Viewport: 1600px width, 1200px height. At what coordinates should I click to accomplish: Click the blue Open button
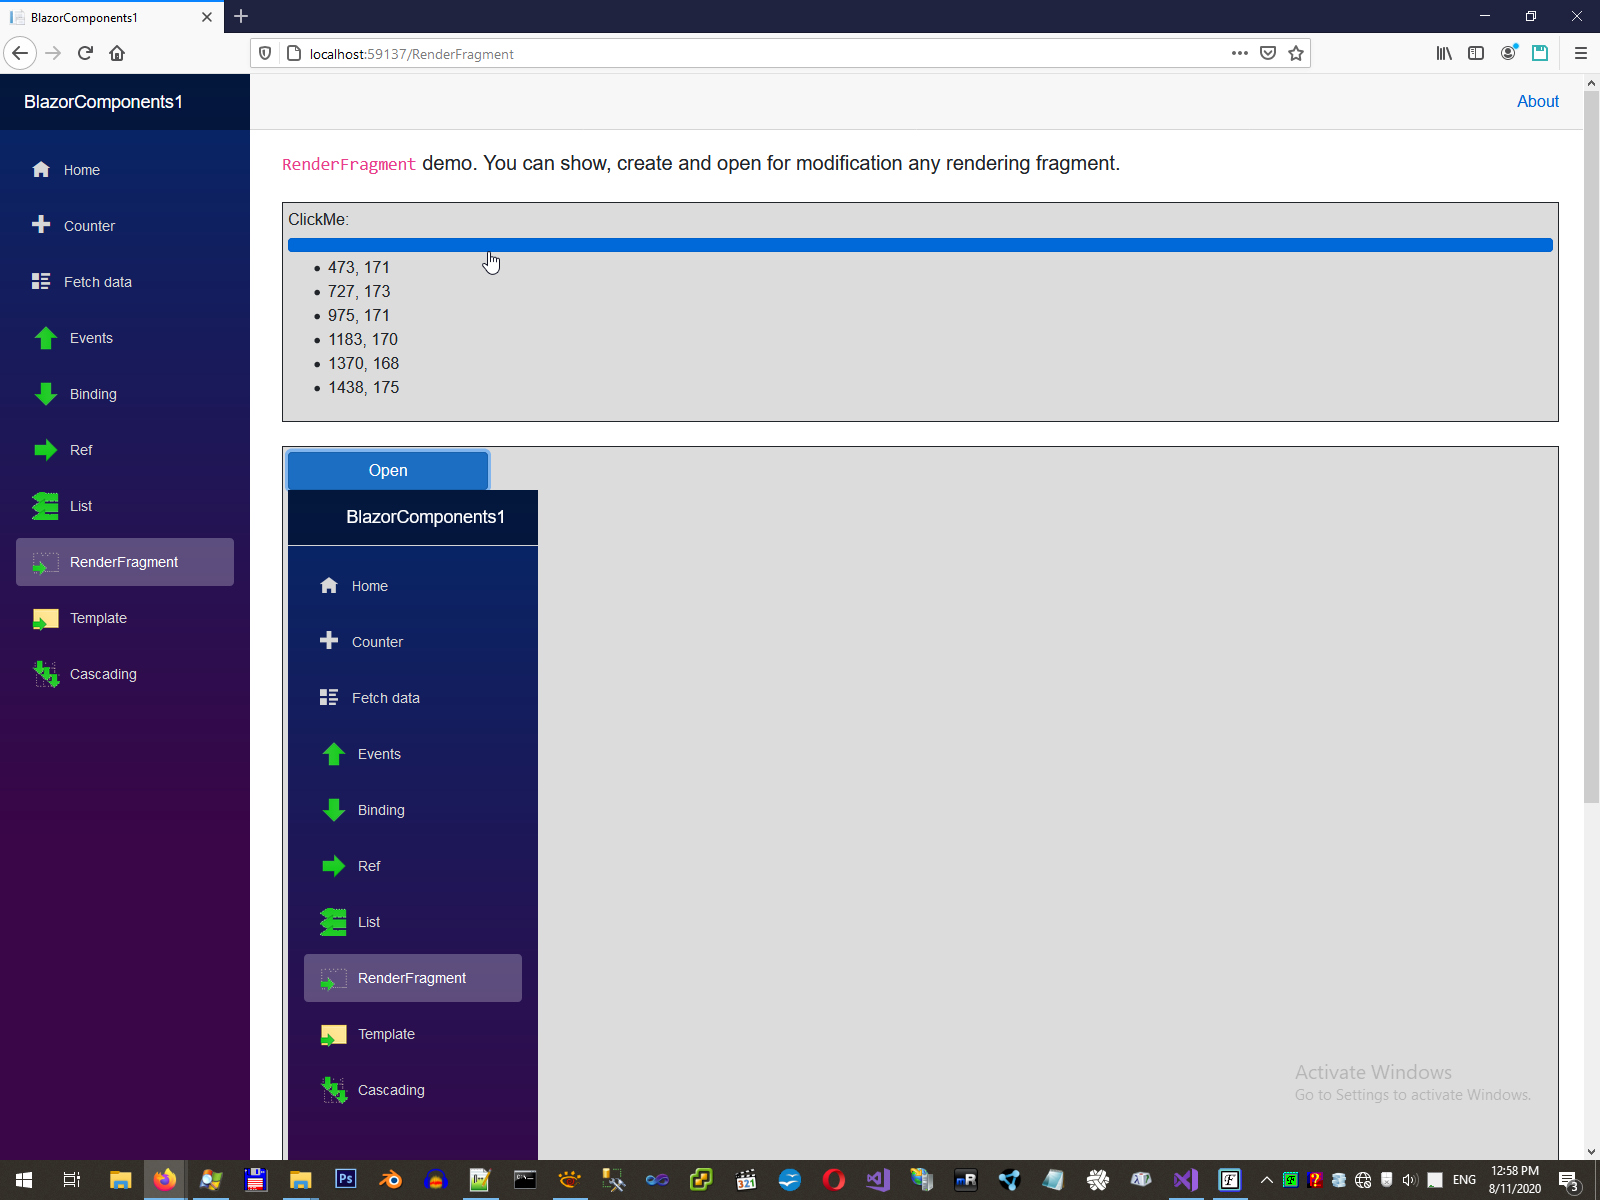[388, 470]
